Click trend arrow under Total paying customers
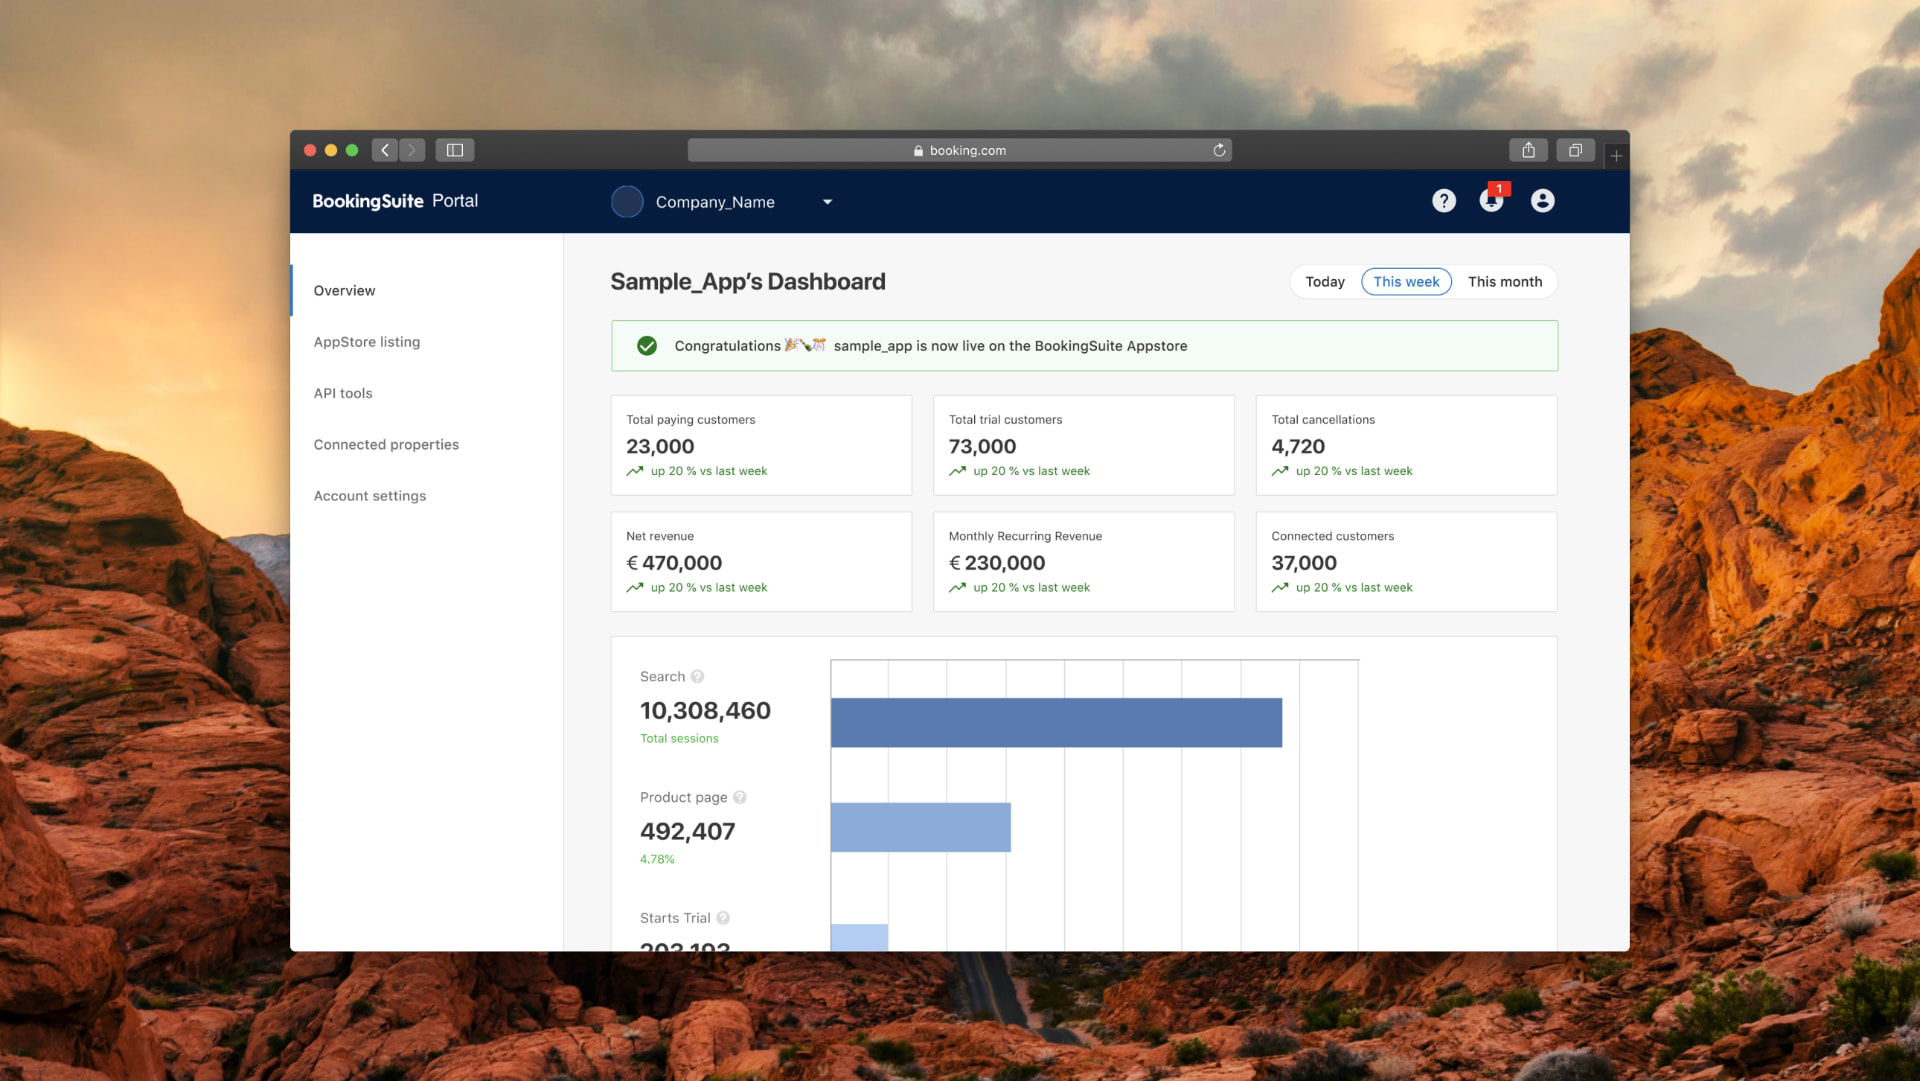Image resolution: width=1920 pixels, height=1081 pixels. 635,471
